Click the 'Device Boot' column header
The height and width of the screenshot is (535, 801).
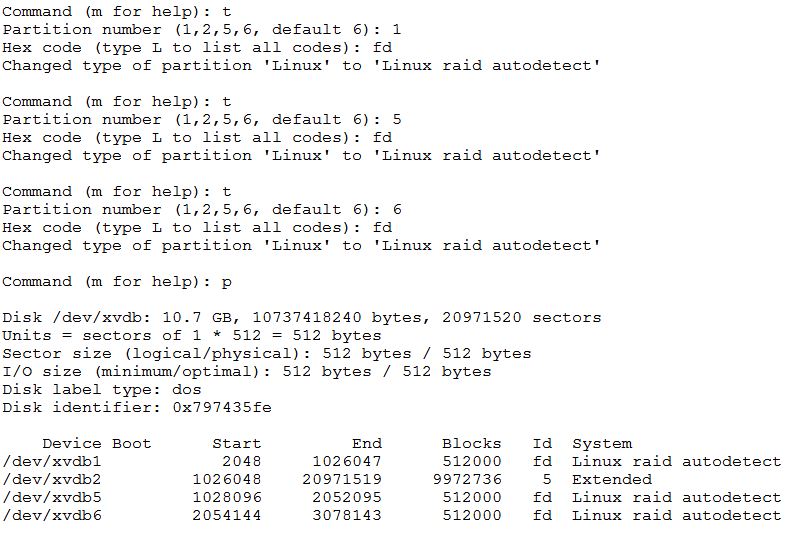(97, 444)
